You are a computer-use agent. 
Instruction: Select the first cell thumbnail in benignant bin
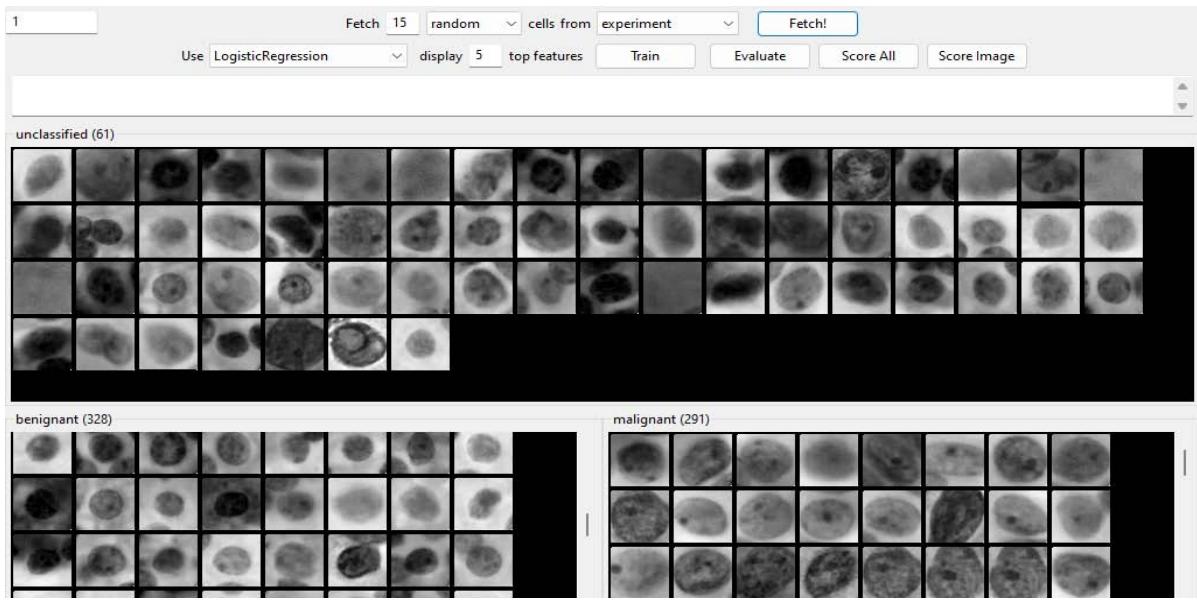tap(41, 453)
